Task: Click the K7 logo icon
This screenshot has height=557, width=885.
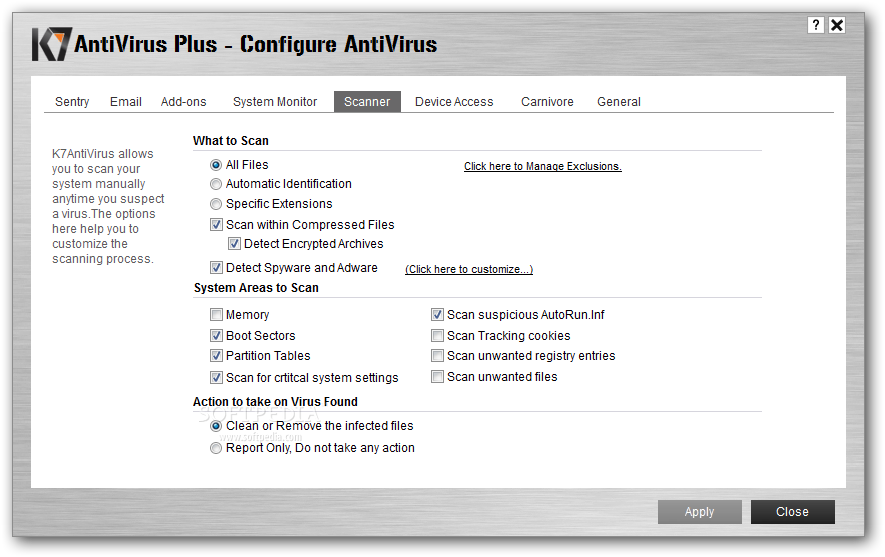Action: coord(52,44)
